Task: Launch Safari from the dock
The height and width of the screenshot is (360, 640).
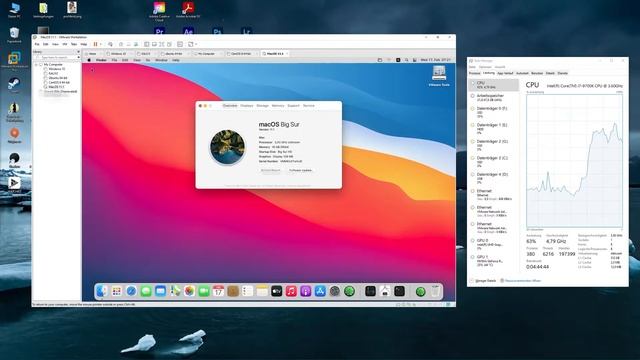Action: [131, 291]
